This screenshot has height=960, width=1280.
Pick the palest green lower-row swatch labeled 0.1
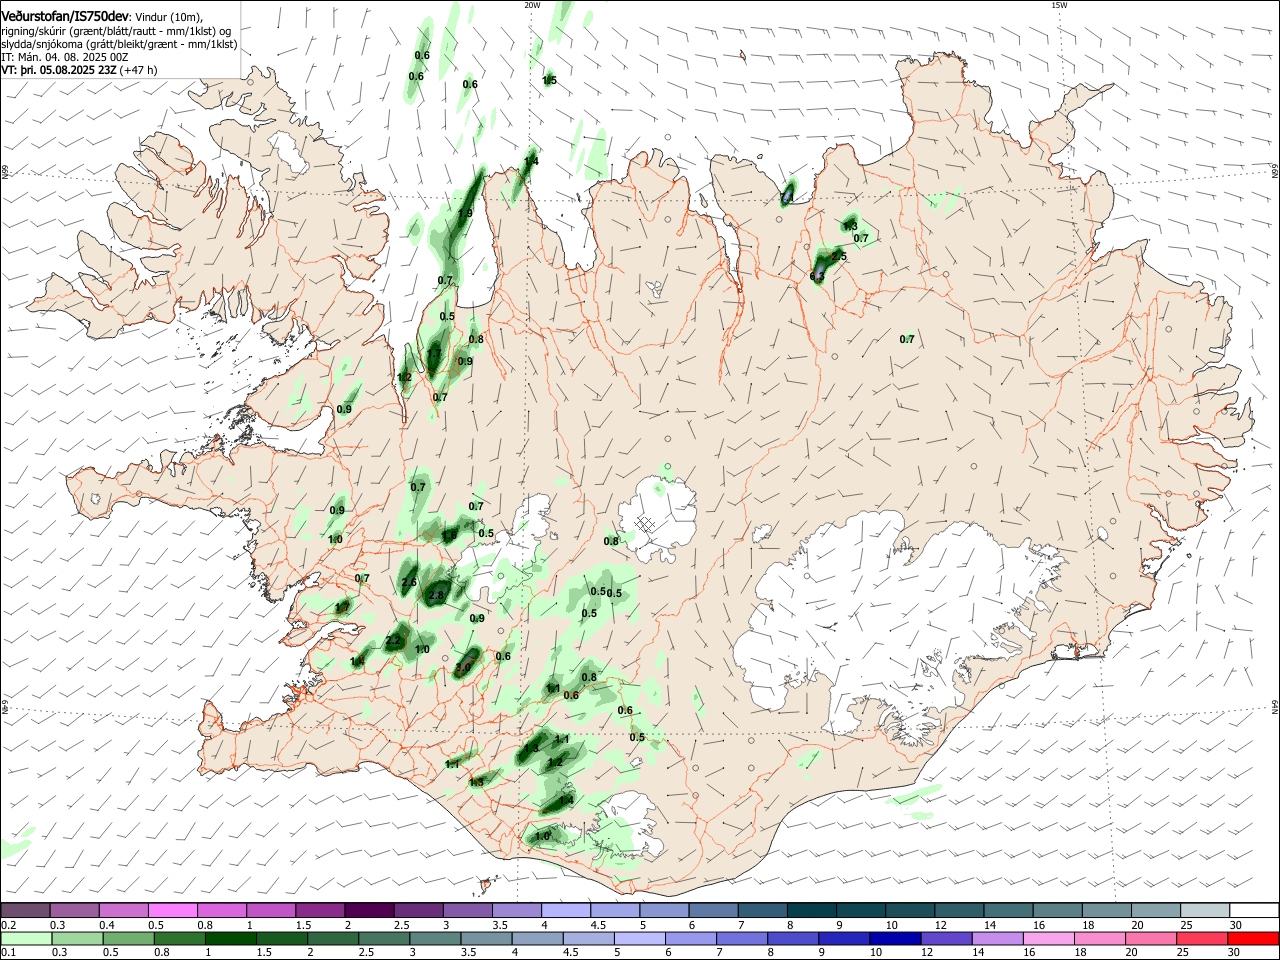(x=26, y=939)
